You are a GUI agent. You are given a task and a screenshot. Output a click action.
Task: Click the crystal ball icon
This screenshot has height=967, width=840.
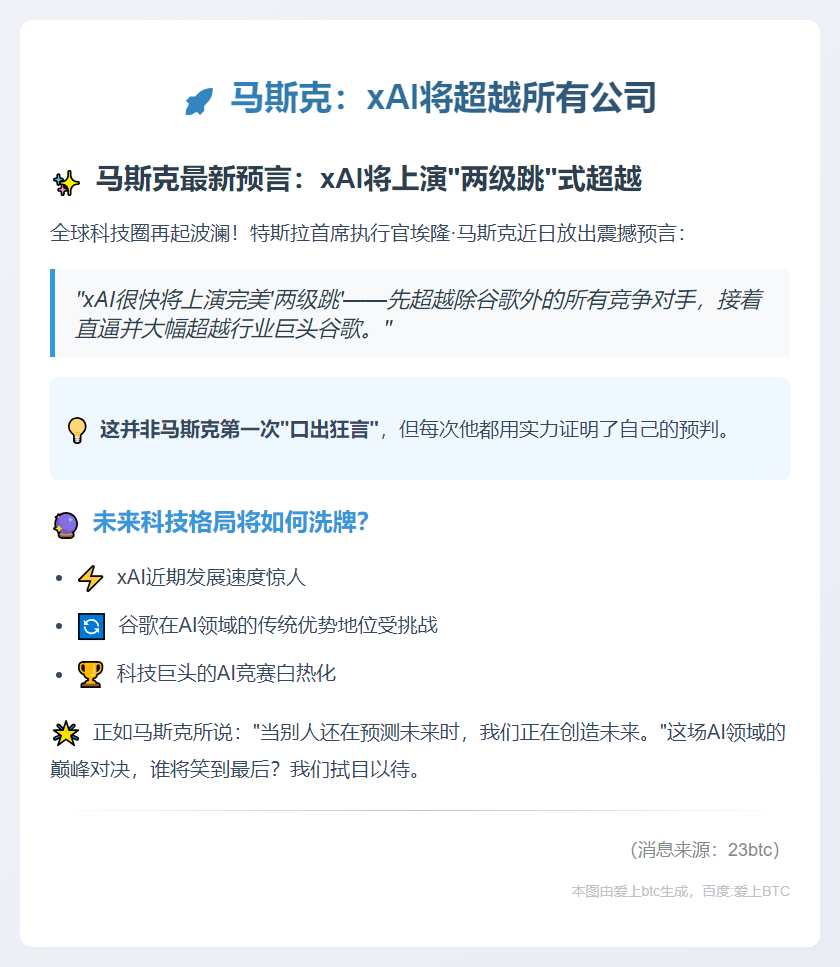coord(65,525)
